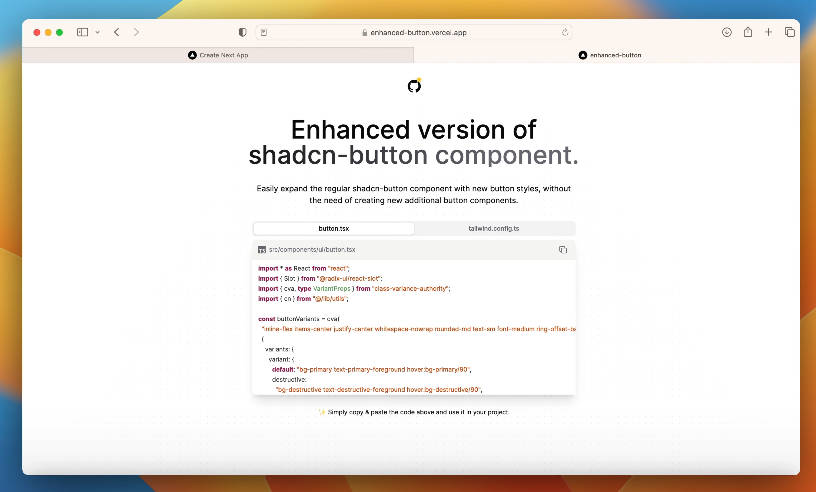Screen dimensions: 816x492
Task: Expand sidebar tab group dropdown arrow
Action: (x=97, y=32)
